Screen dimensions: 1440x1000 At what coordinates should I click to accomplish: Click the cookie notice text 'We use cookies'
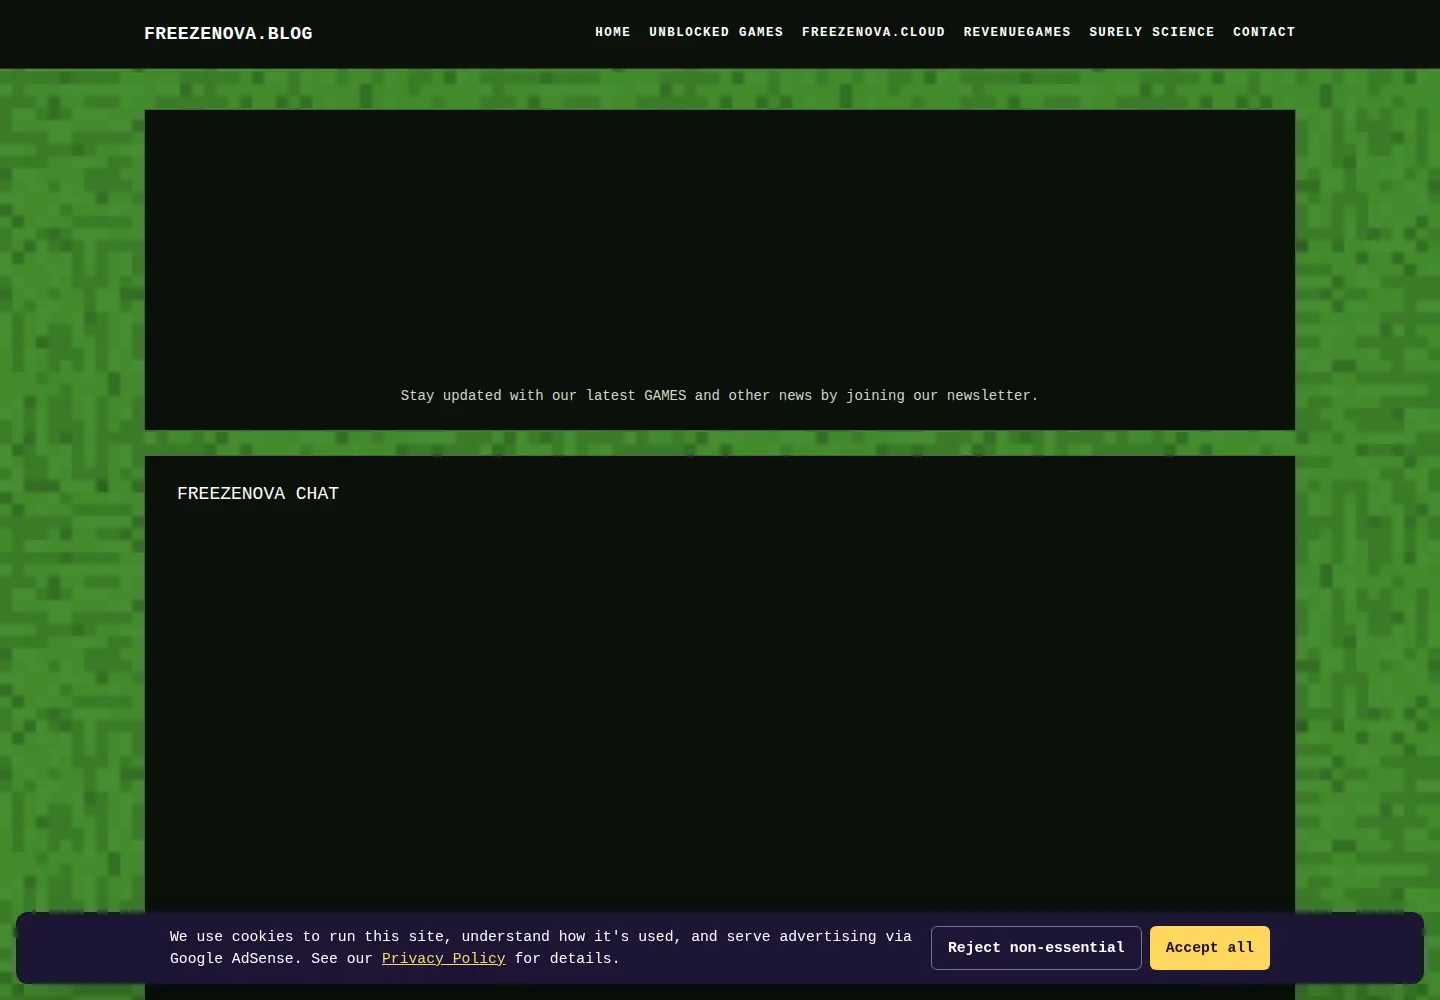231,937
